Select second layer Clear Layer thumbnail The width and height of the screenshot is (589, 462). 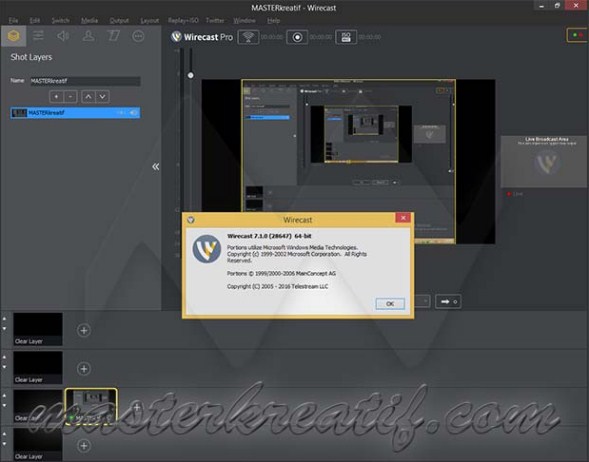(38, 367)
